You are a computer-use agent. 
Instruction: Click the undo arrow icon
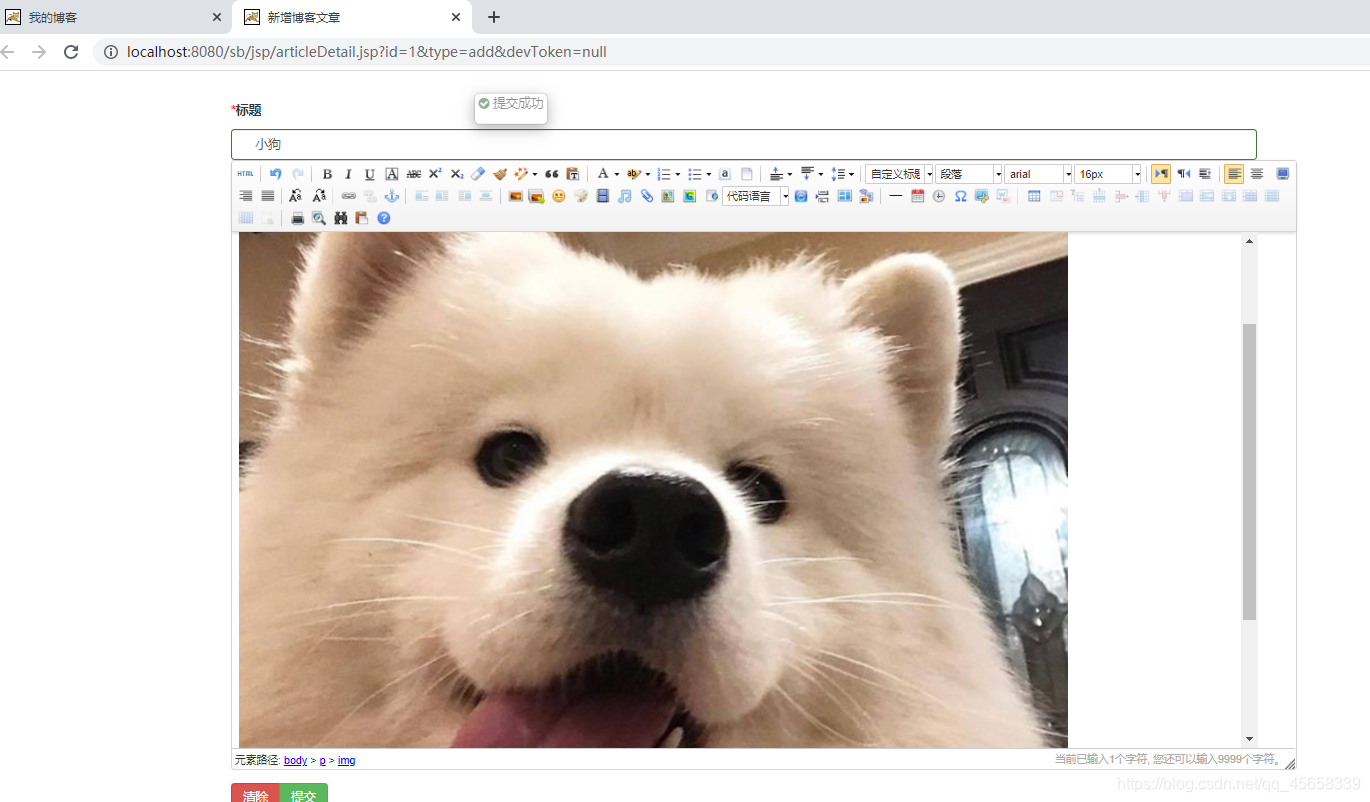coord(276,174)
